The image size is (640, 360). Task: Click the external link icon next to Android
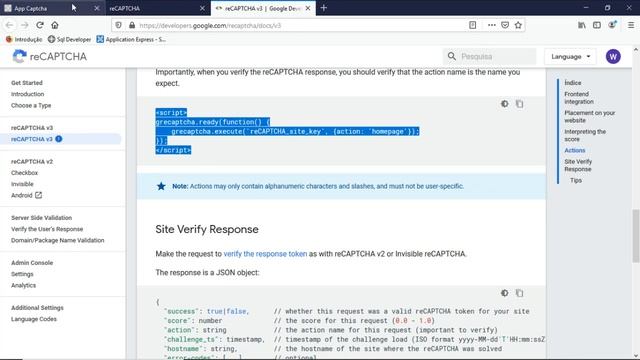38,195
